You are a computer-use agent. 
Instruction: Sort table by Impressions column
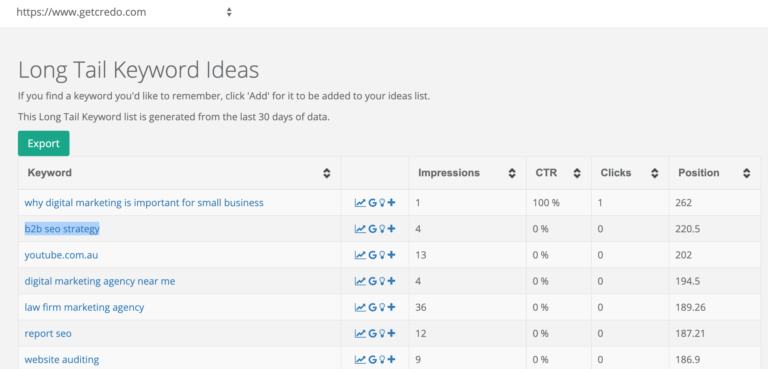pos(512,173)
